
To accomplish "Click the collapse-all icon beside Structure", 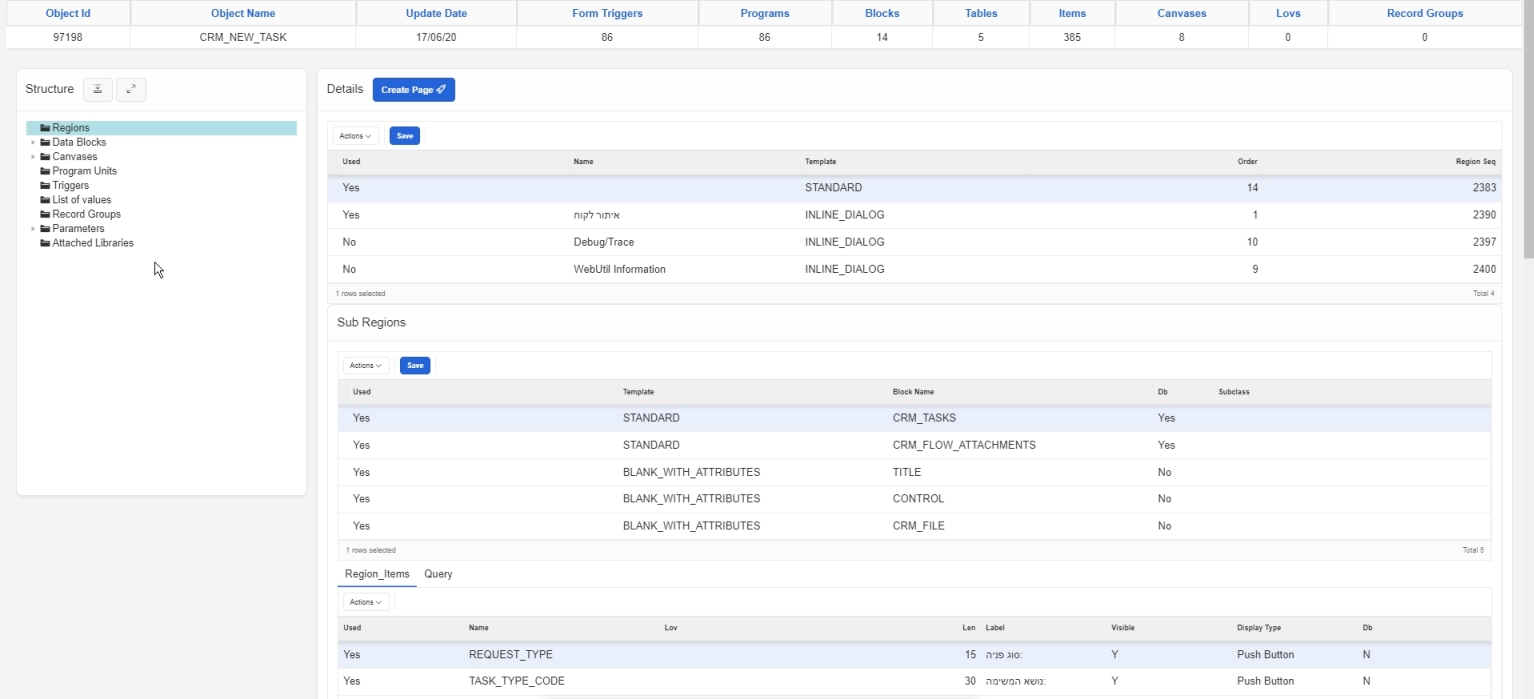I will [x=97, y=89].
